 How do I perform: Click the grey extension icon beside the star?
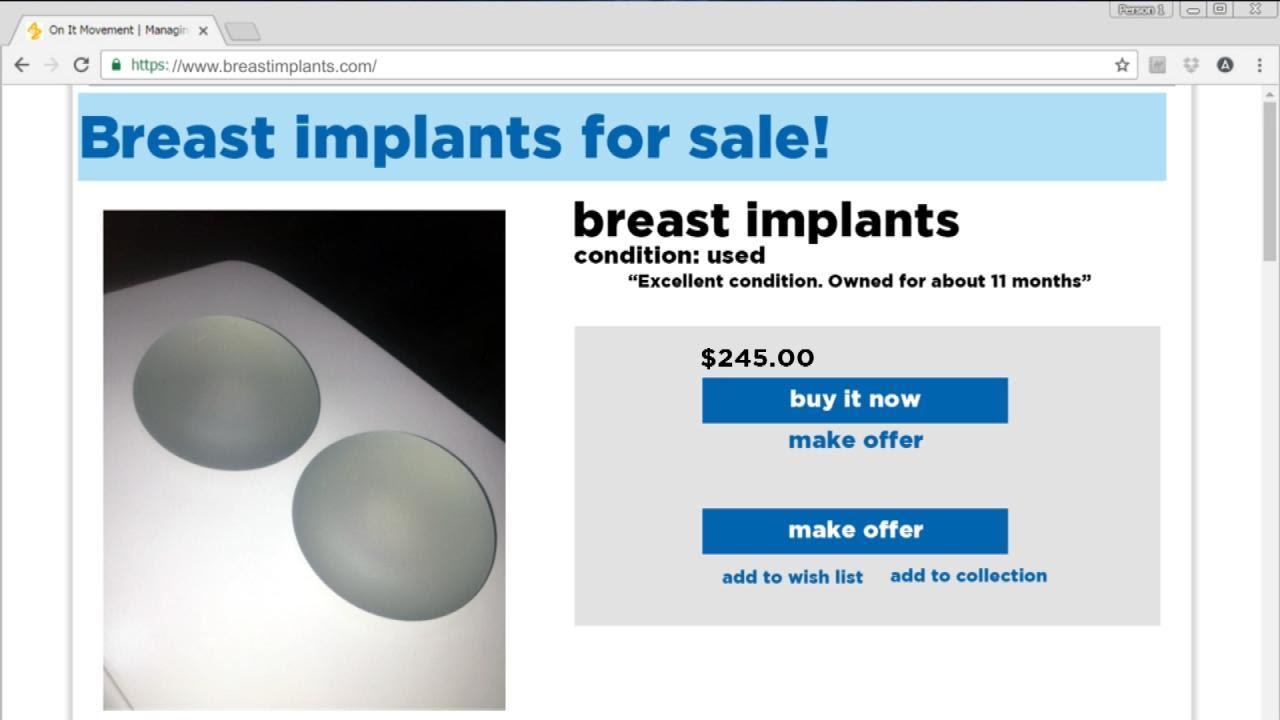coord(1157,65)
